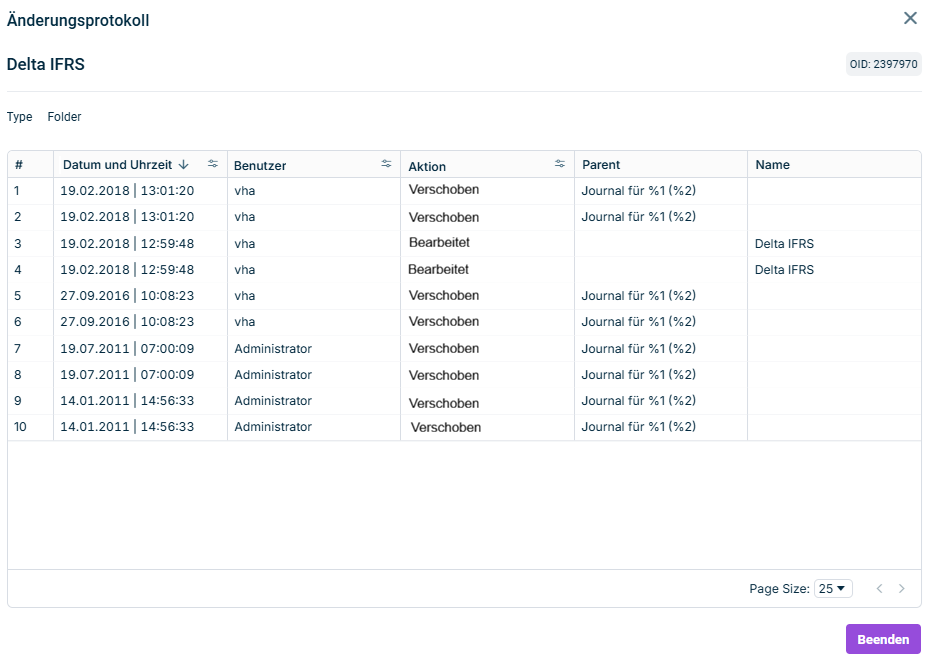Click the 12:59:48 timestamp in row 4
Viewport: 939px width, 669px height.
point(167,270)
